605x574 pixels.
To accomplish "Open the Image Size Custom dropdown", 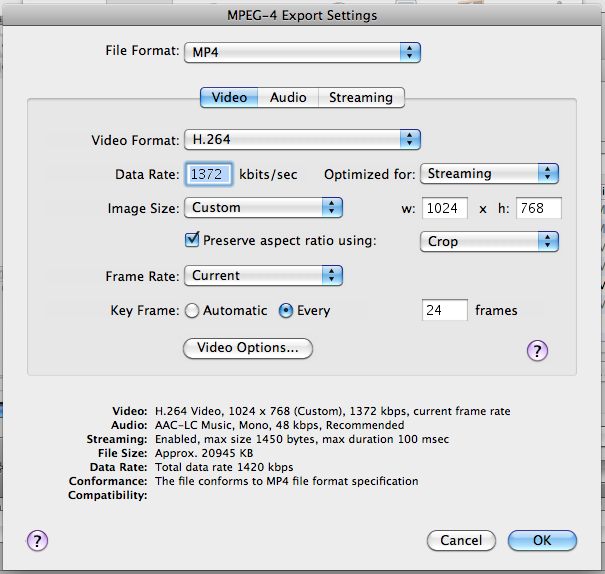I will 263,208.
